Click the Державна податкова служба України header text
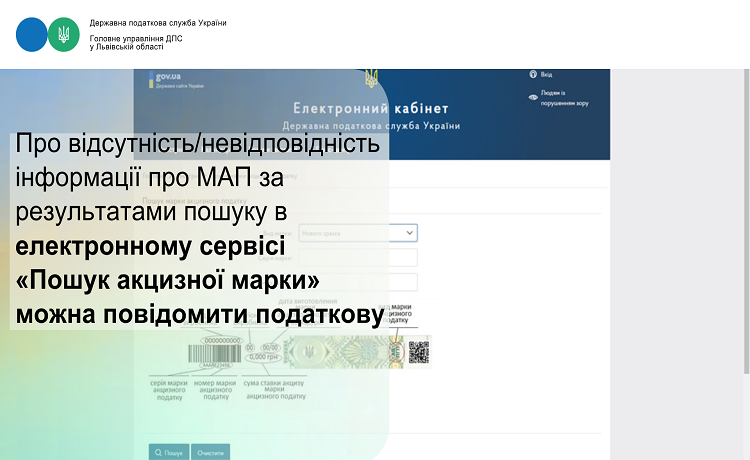750x460 pixels. pos(158,22)
